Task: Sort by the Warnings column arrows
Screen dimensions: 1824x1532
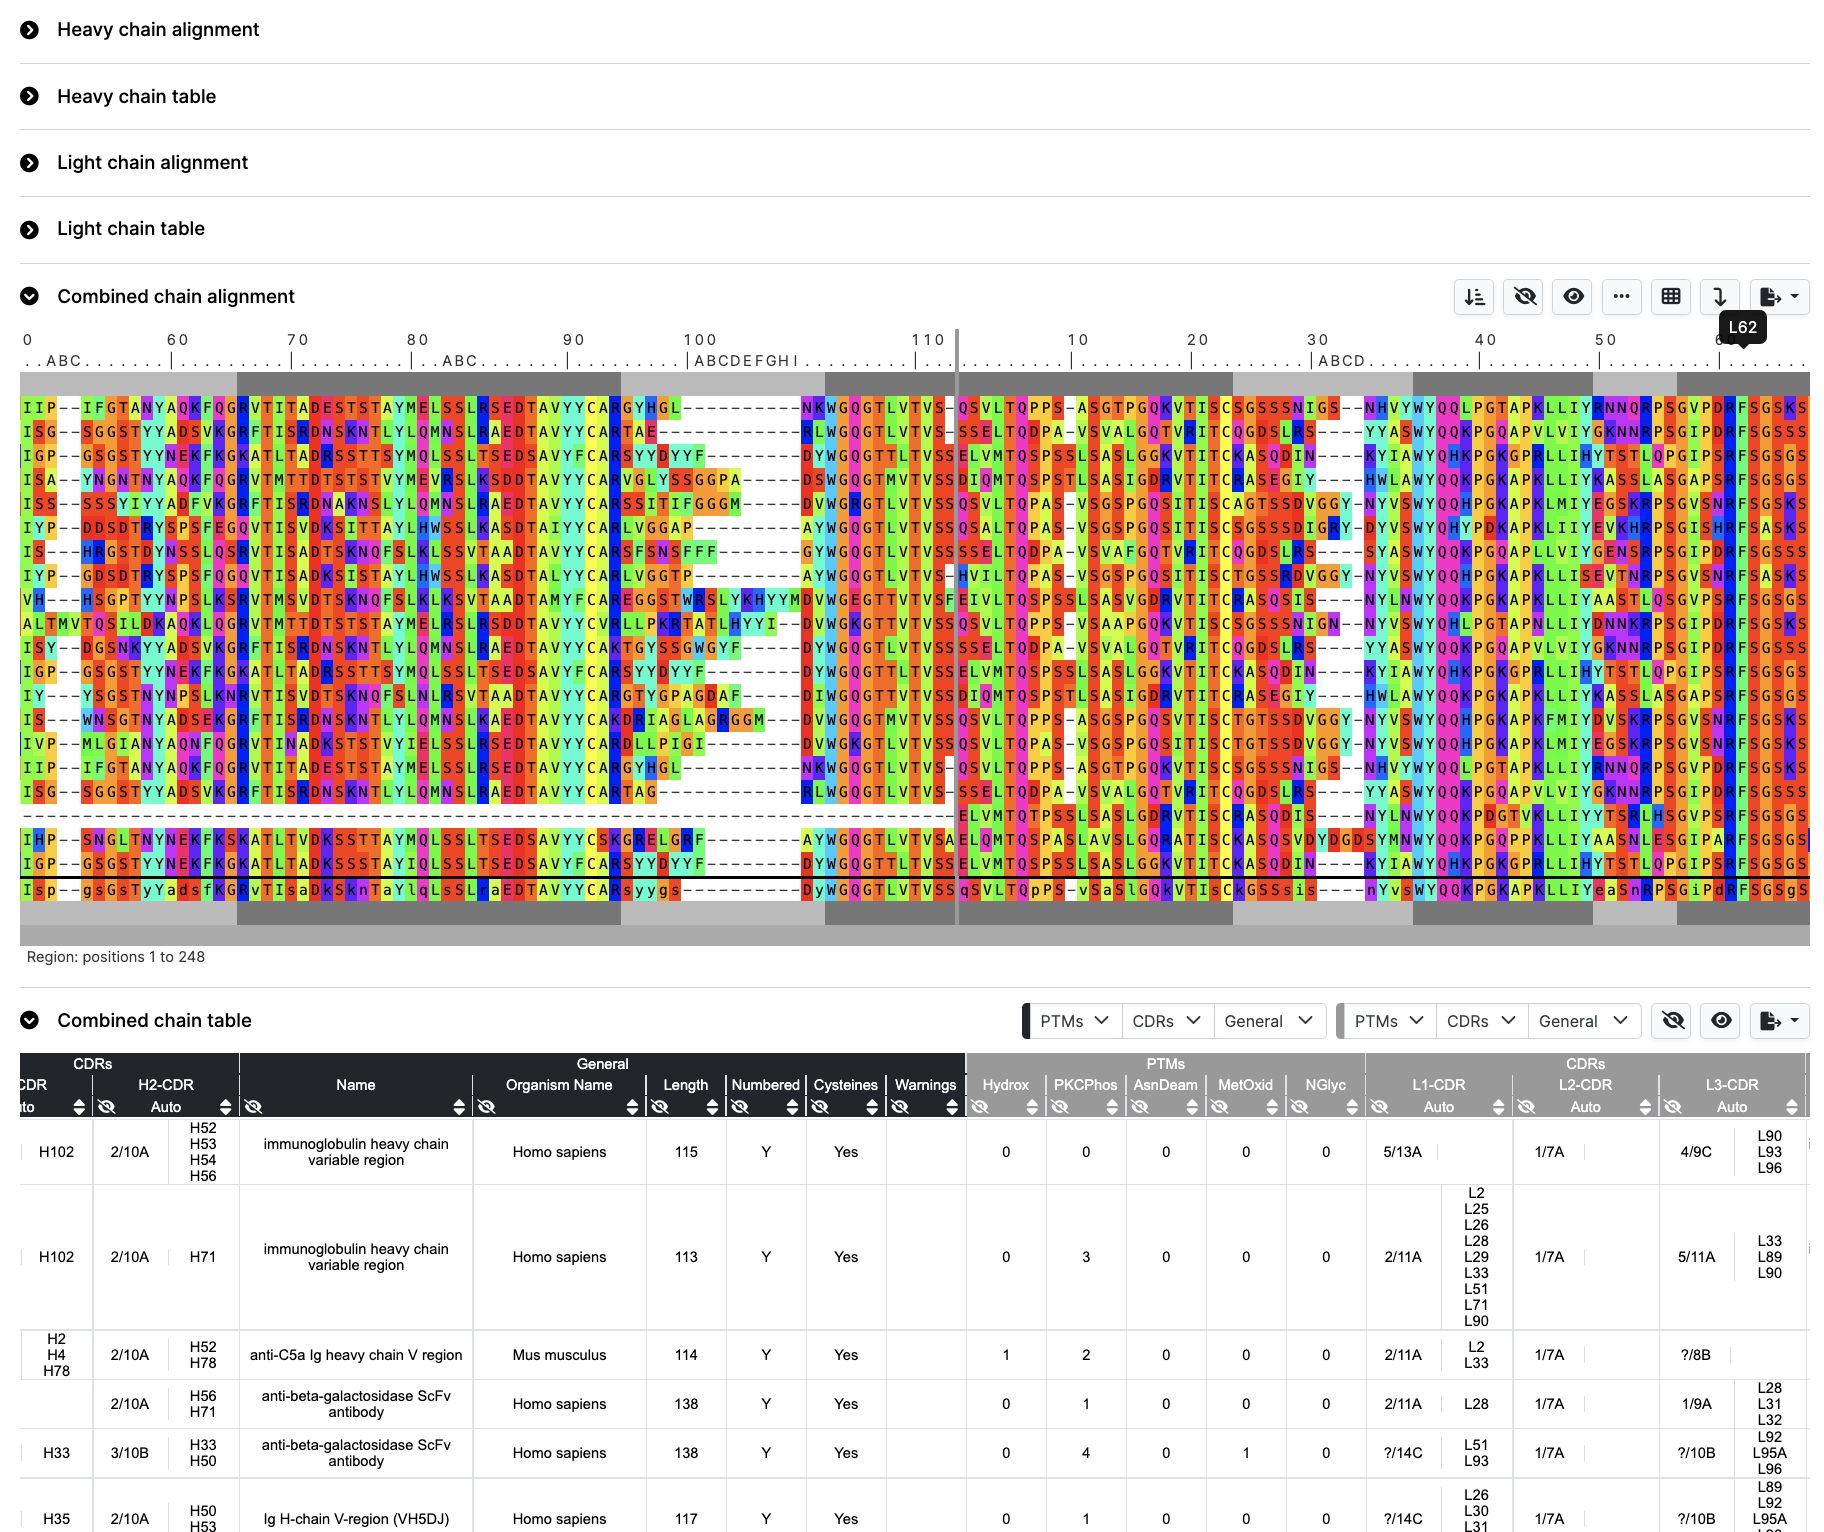Action: (x=952, y=1107)
